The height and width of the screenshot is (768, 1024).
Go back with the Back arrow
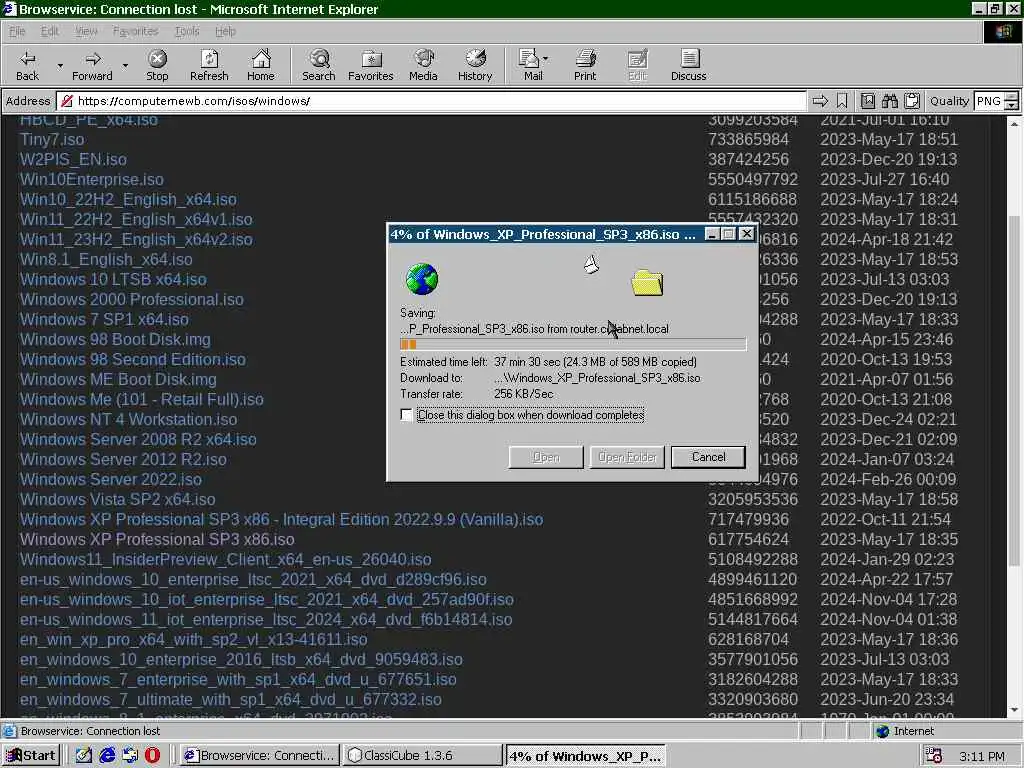pyautogui.click(x=27, y=65)
